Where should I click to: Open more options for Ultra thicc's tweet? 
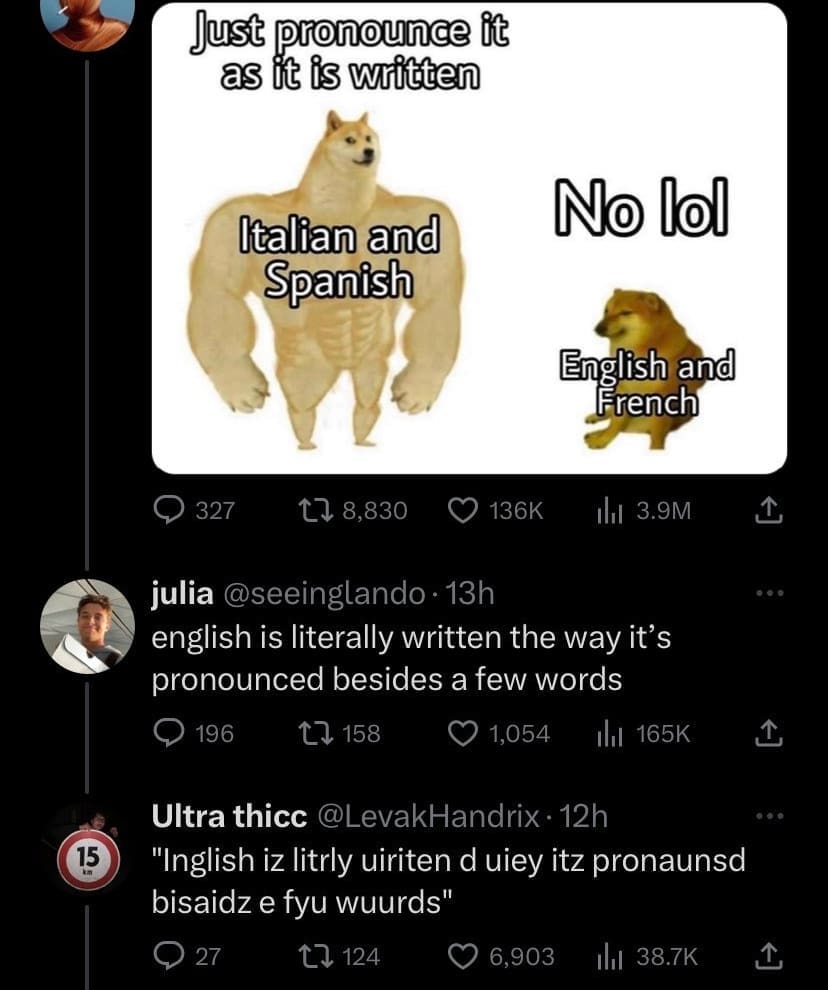(771, 816)
